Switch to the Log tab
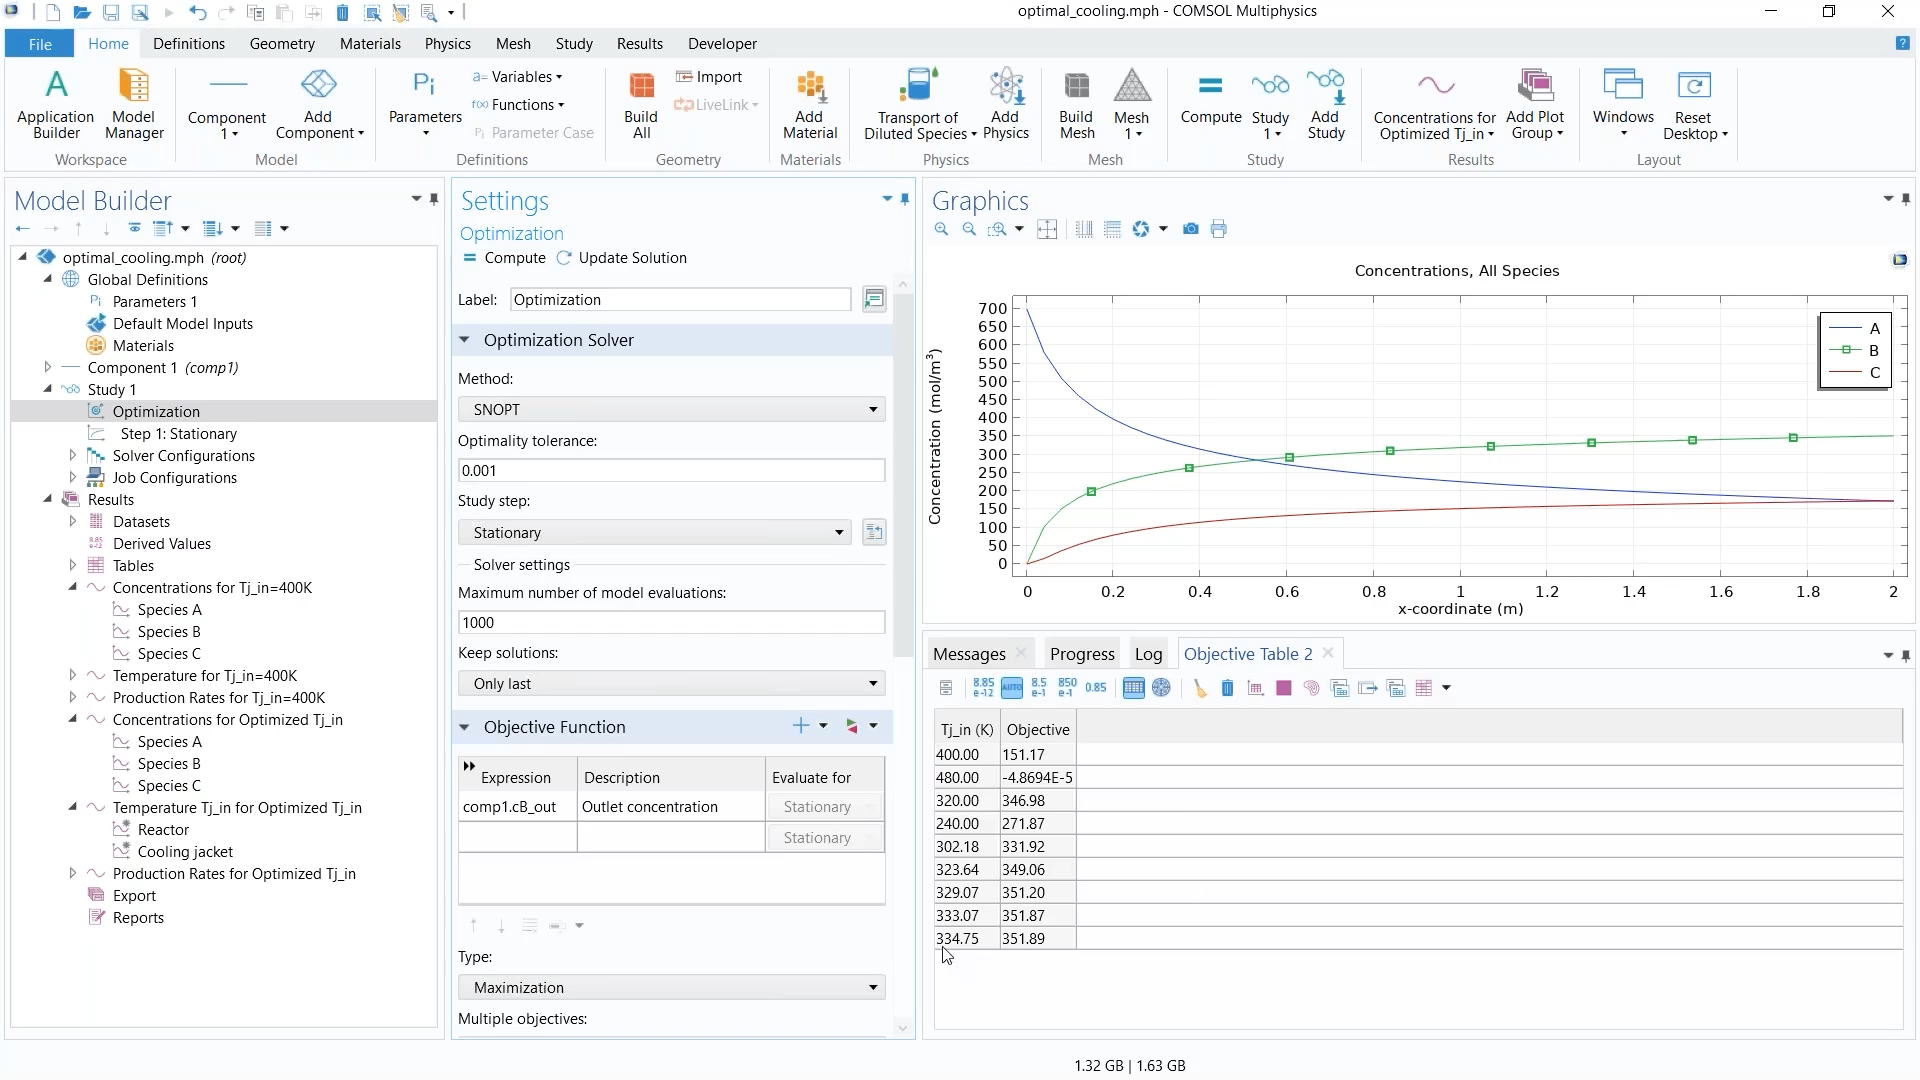This screenshot has height=1080, width=1920. point(1148,653)
